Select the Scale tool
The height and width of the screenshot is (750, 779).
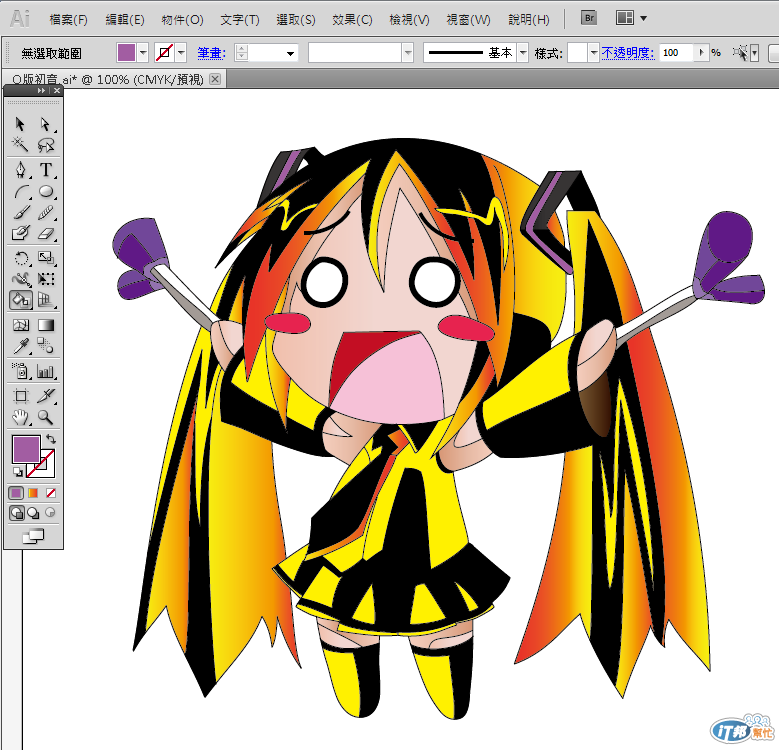point(46,258)
